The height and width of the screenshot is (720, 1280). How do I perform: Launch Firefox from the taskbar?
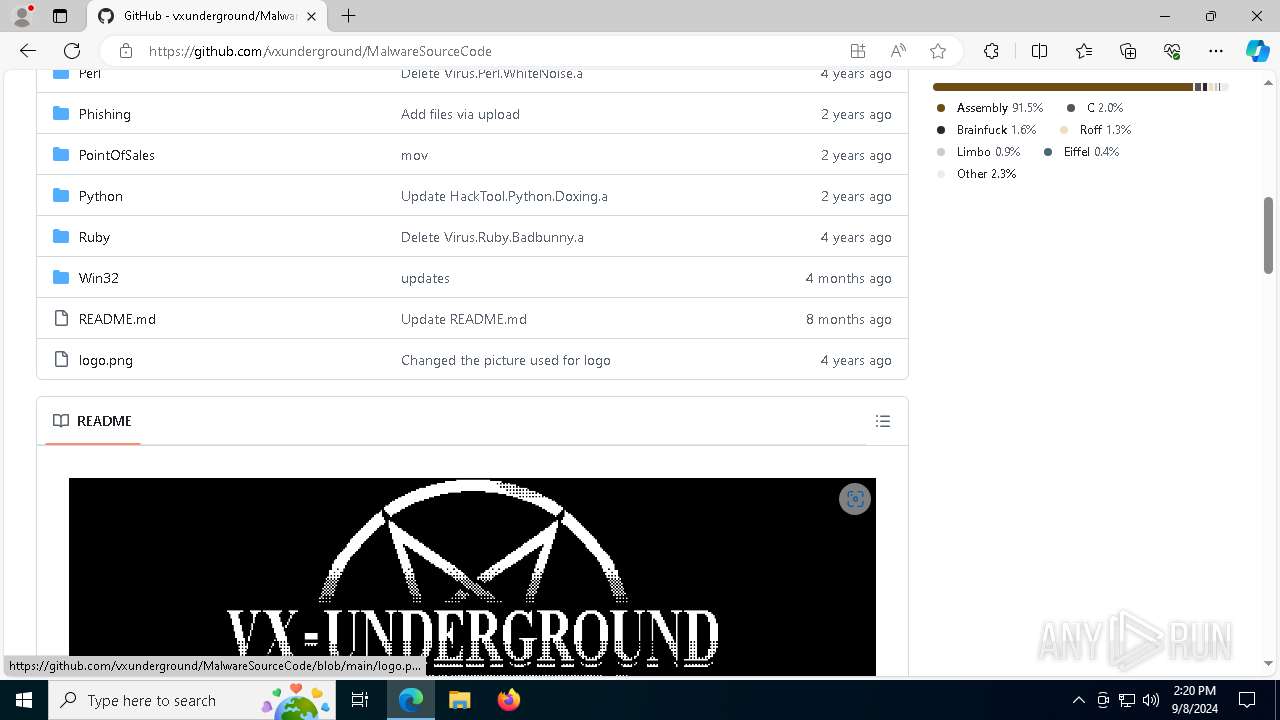tap(509, 700)
